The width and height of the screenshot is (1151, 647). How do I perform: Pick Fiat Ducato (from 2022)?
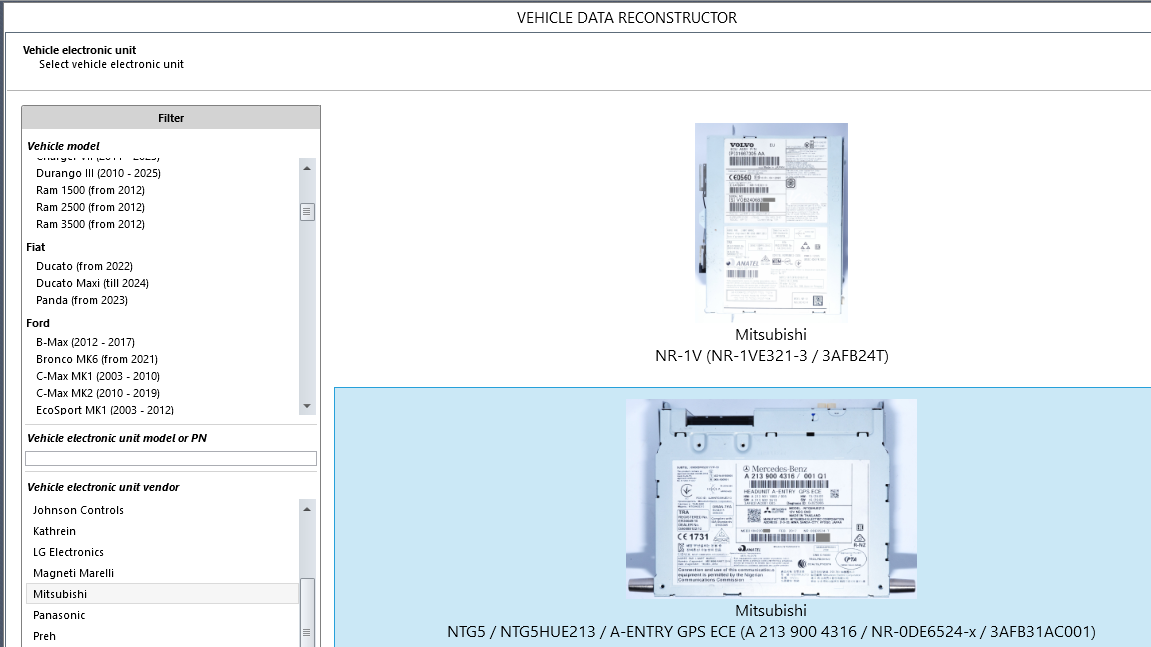pyautogui.click(x=84, y=266)
